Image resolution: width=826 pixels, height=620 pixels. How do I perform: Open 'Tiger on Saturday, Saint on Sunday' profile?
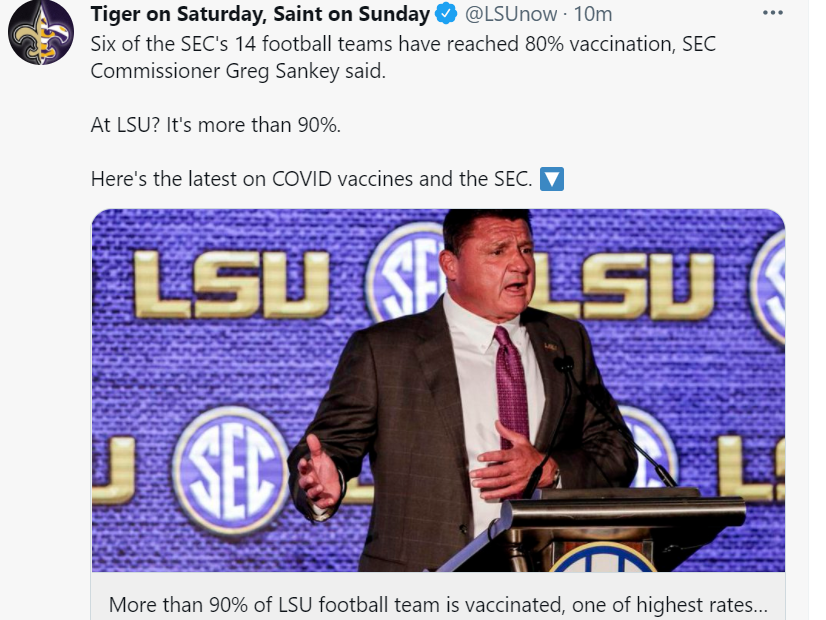pos(260,15)
